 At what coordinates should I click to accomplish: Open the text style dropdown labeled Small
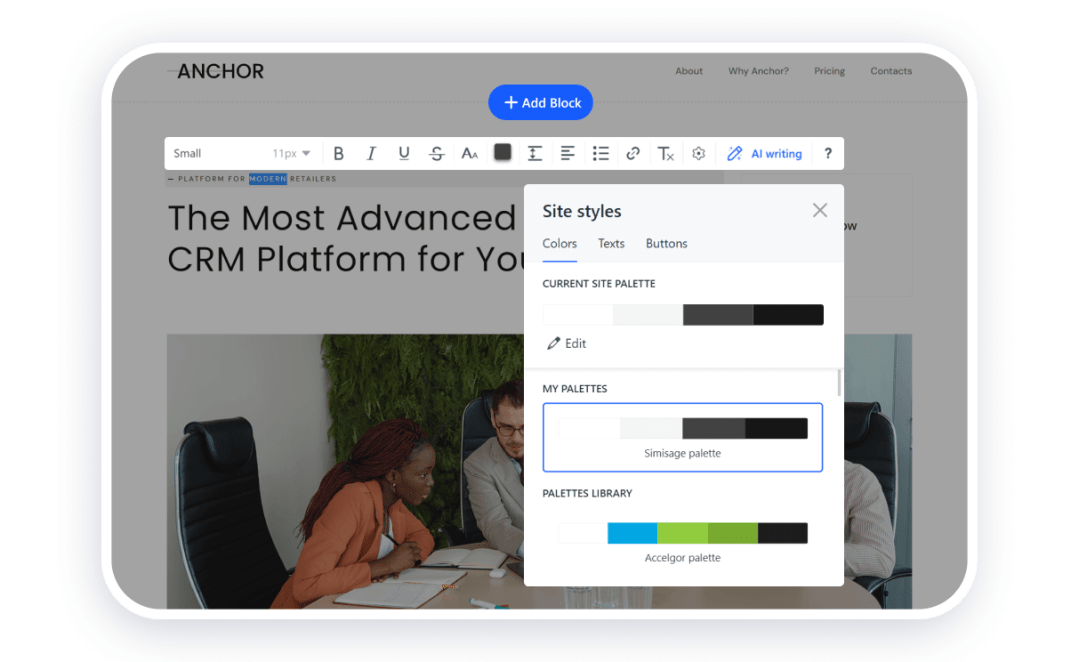click(243, 153)
